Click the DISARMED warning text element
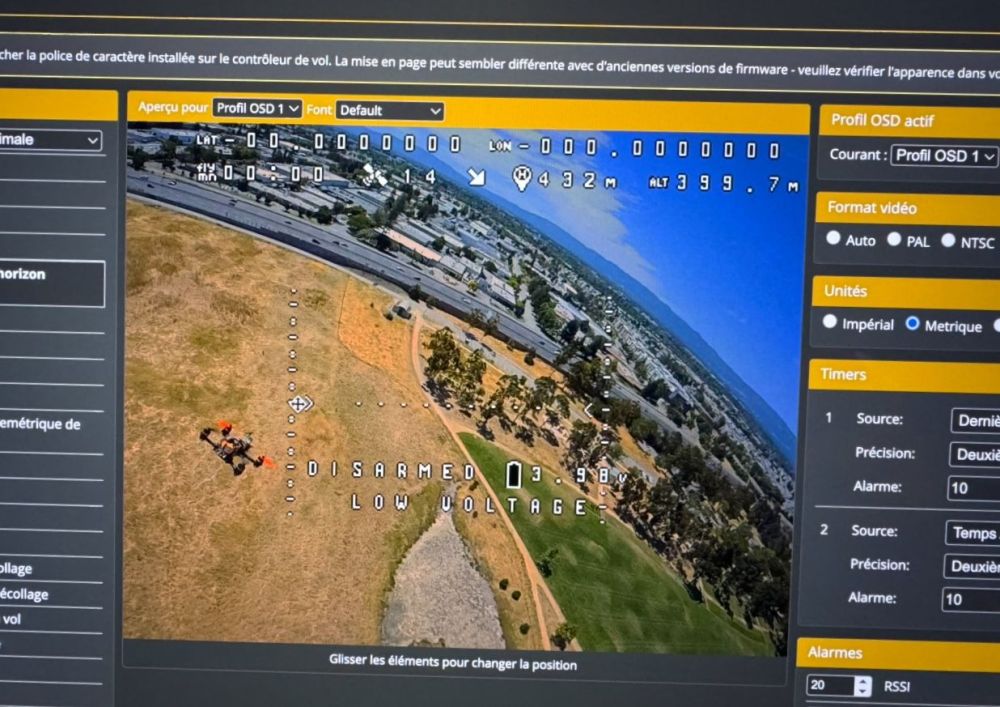 click(392, 469)
